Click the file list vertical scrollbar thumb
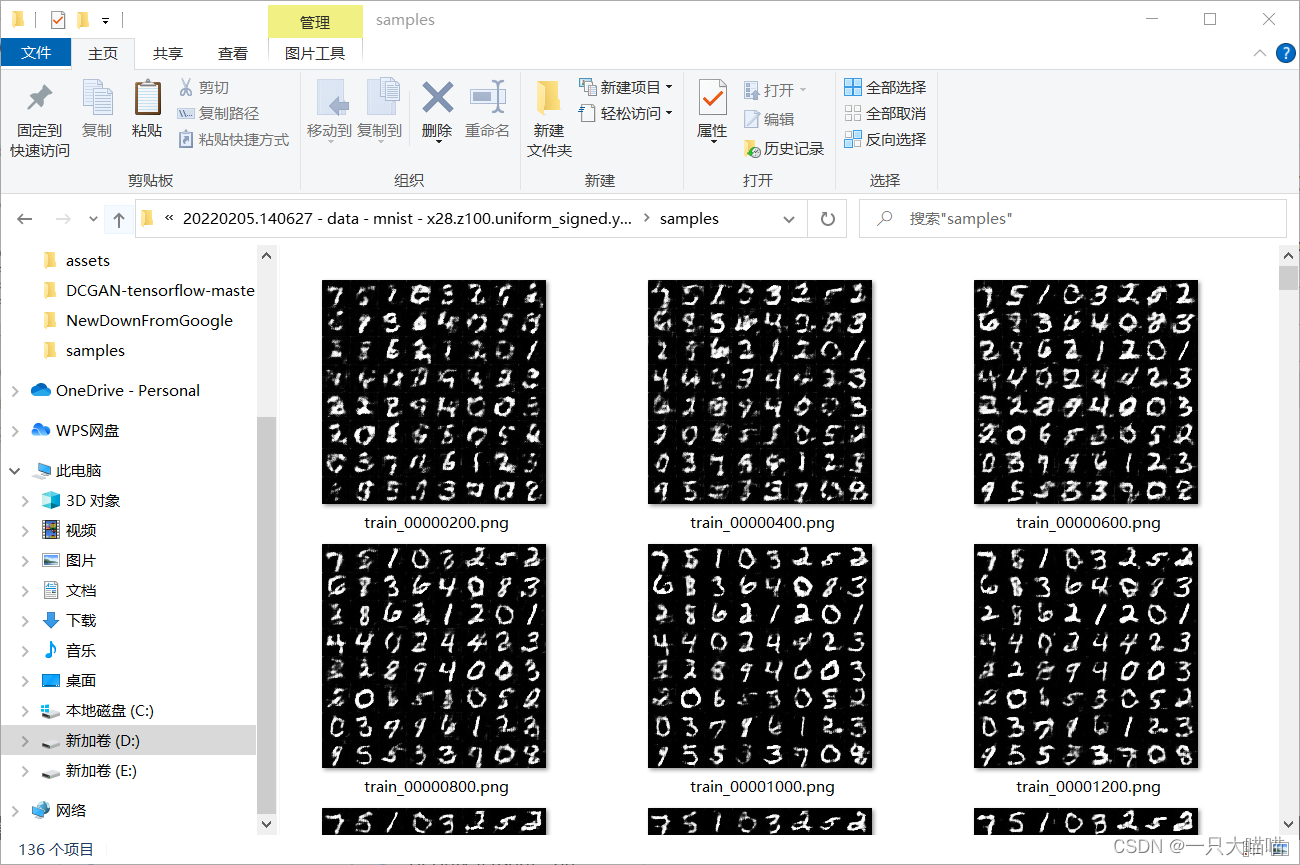Screen dimensions: 1300x865 1288,277
